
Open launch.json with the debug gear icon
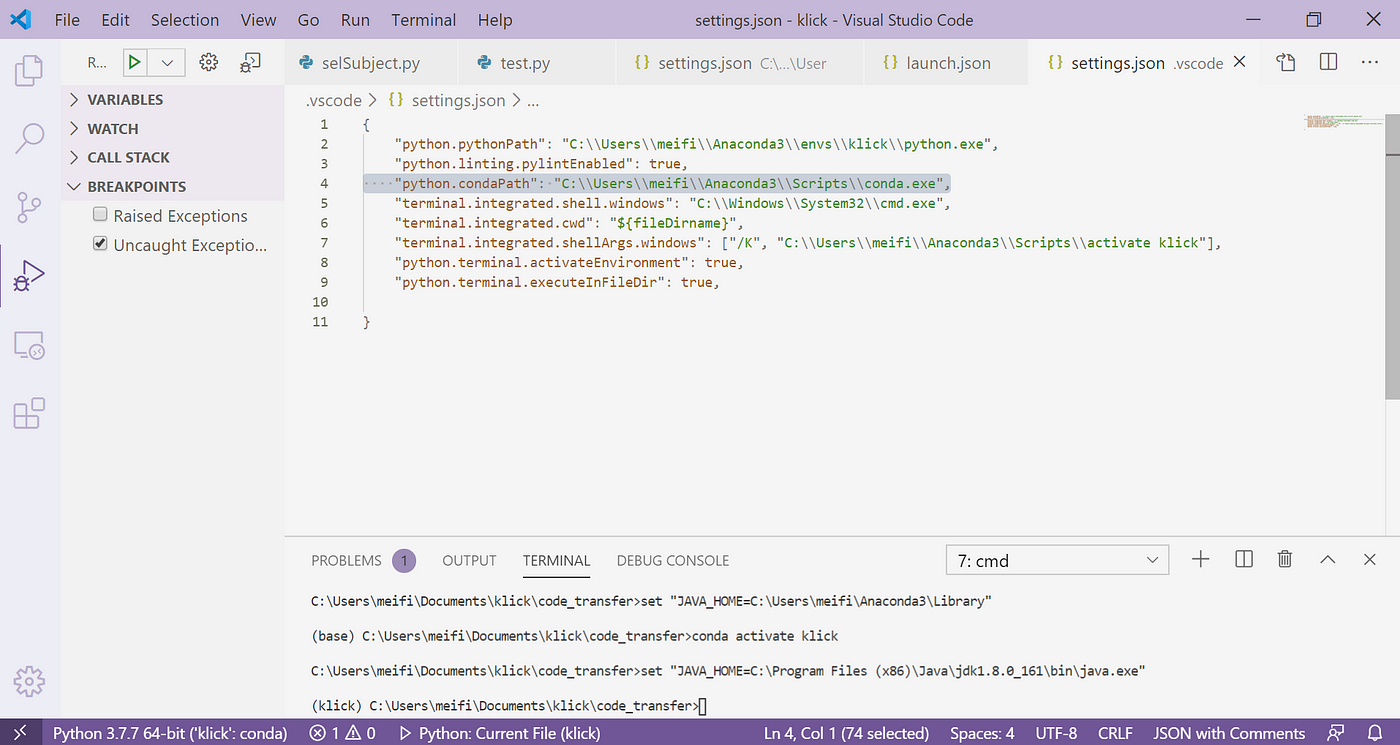click(x=208, y=63)
